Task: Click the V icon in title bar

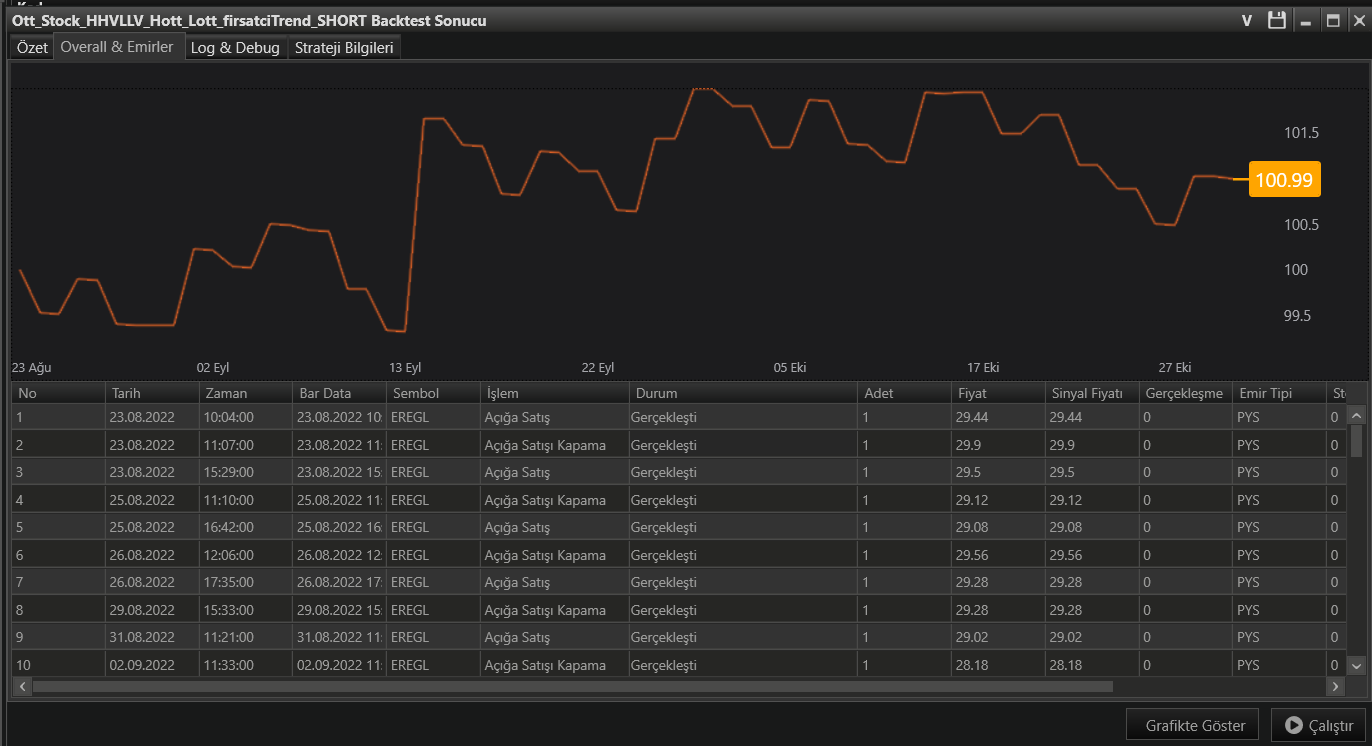Action: [x=1247, y=20]
